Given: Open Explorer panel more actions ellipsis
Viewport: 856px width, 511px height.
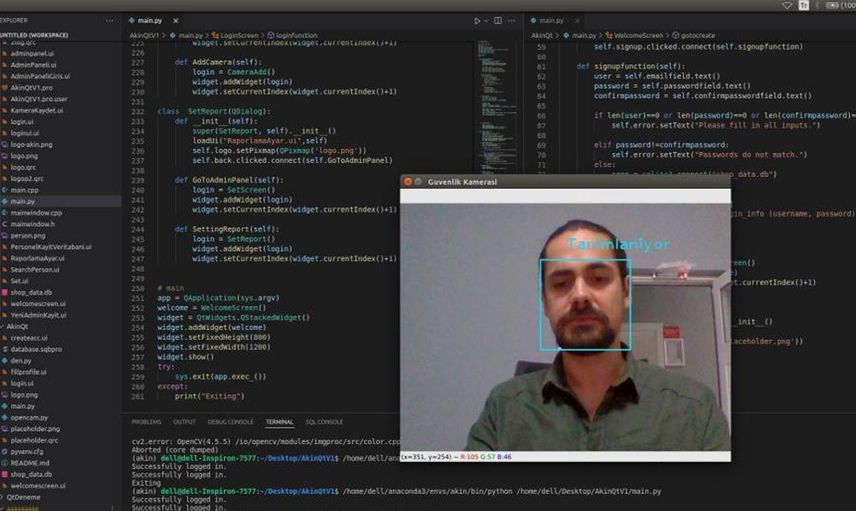Looking at the screenshot, I should pos(110,21).
